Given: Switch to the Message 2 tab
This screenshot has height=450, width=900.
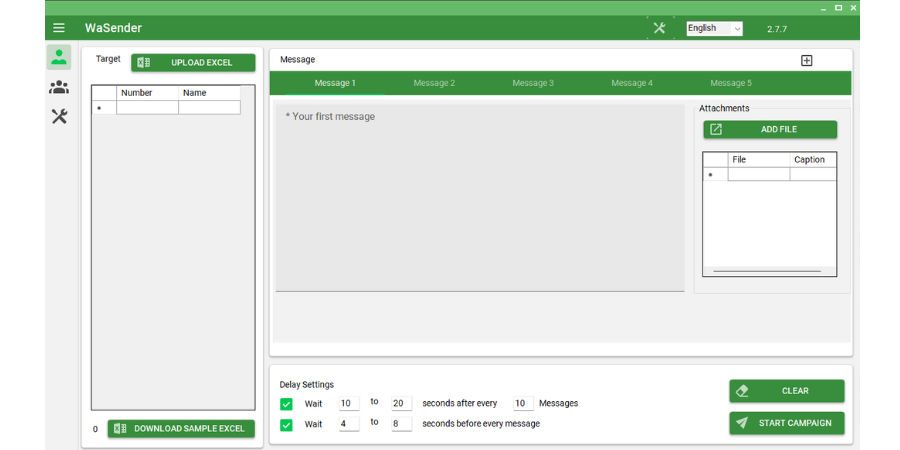Looking at the screenshot, I should click(434, 83).
